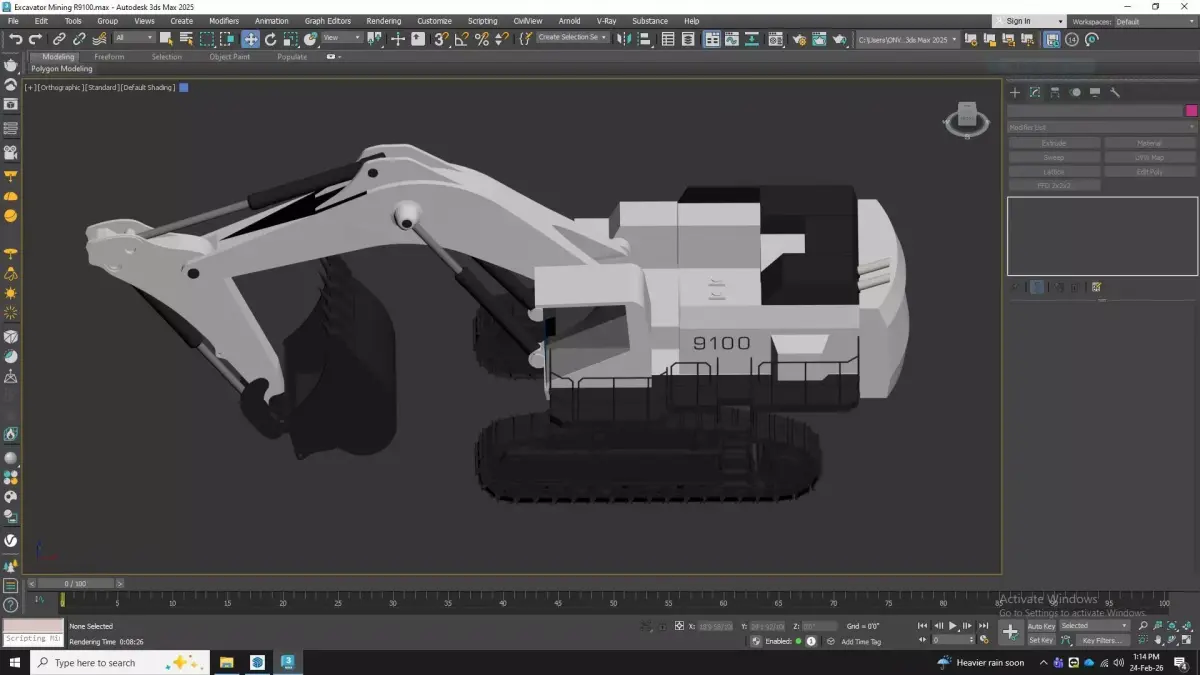Open the selection filter All dropdown

pos(134,38)
